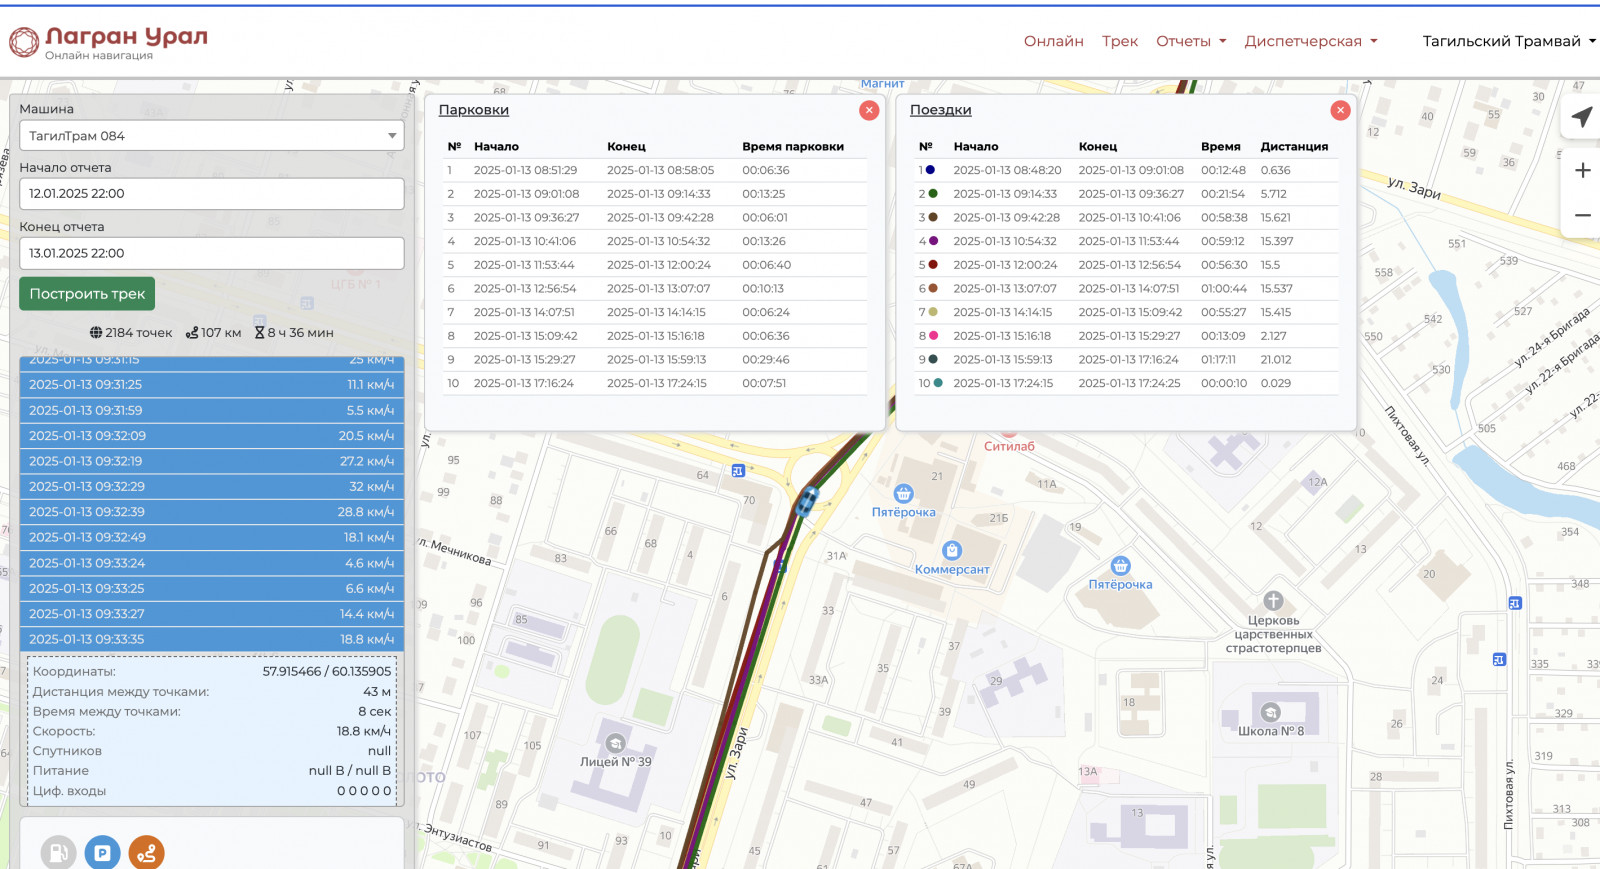Select track point 2025-01-13 09:32:29

[212, 487]
